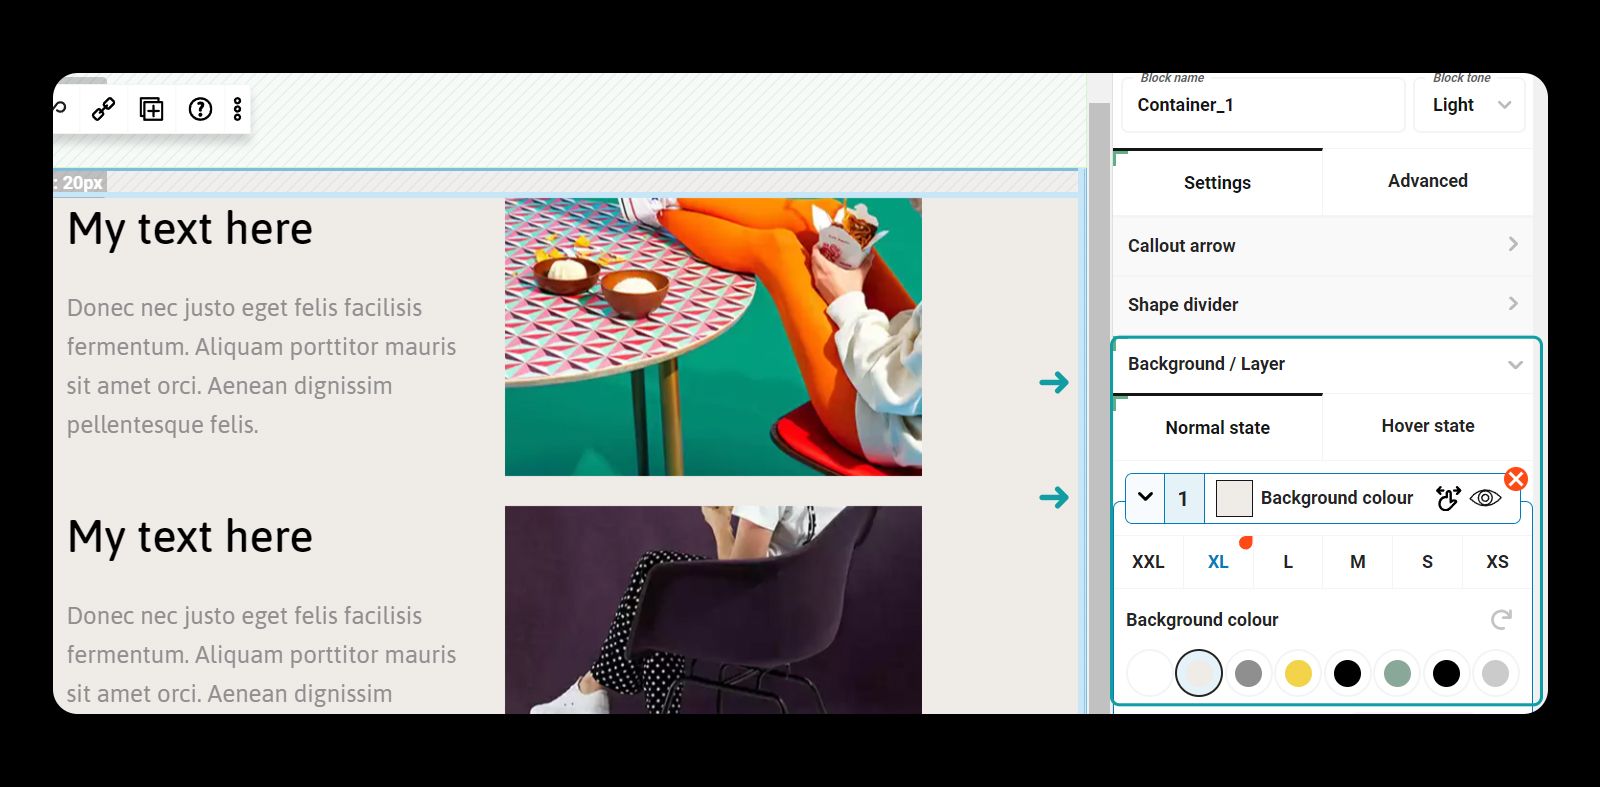Reset Background colour with the redo arrow icon
The width and height of the screenshot is (1600, 787).
[x=1501, y=620]
